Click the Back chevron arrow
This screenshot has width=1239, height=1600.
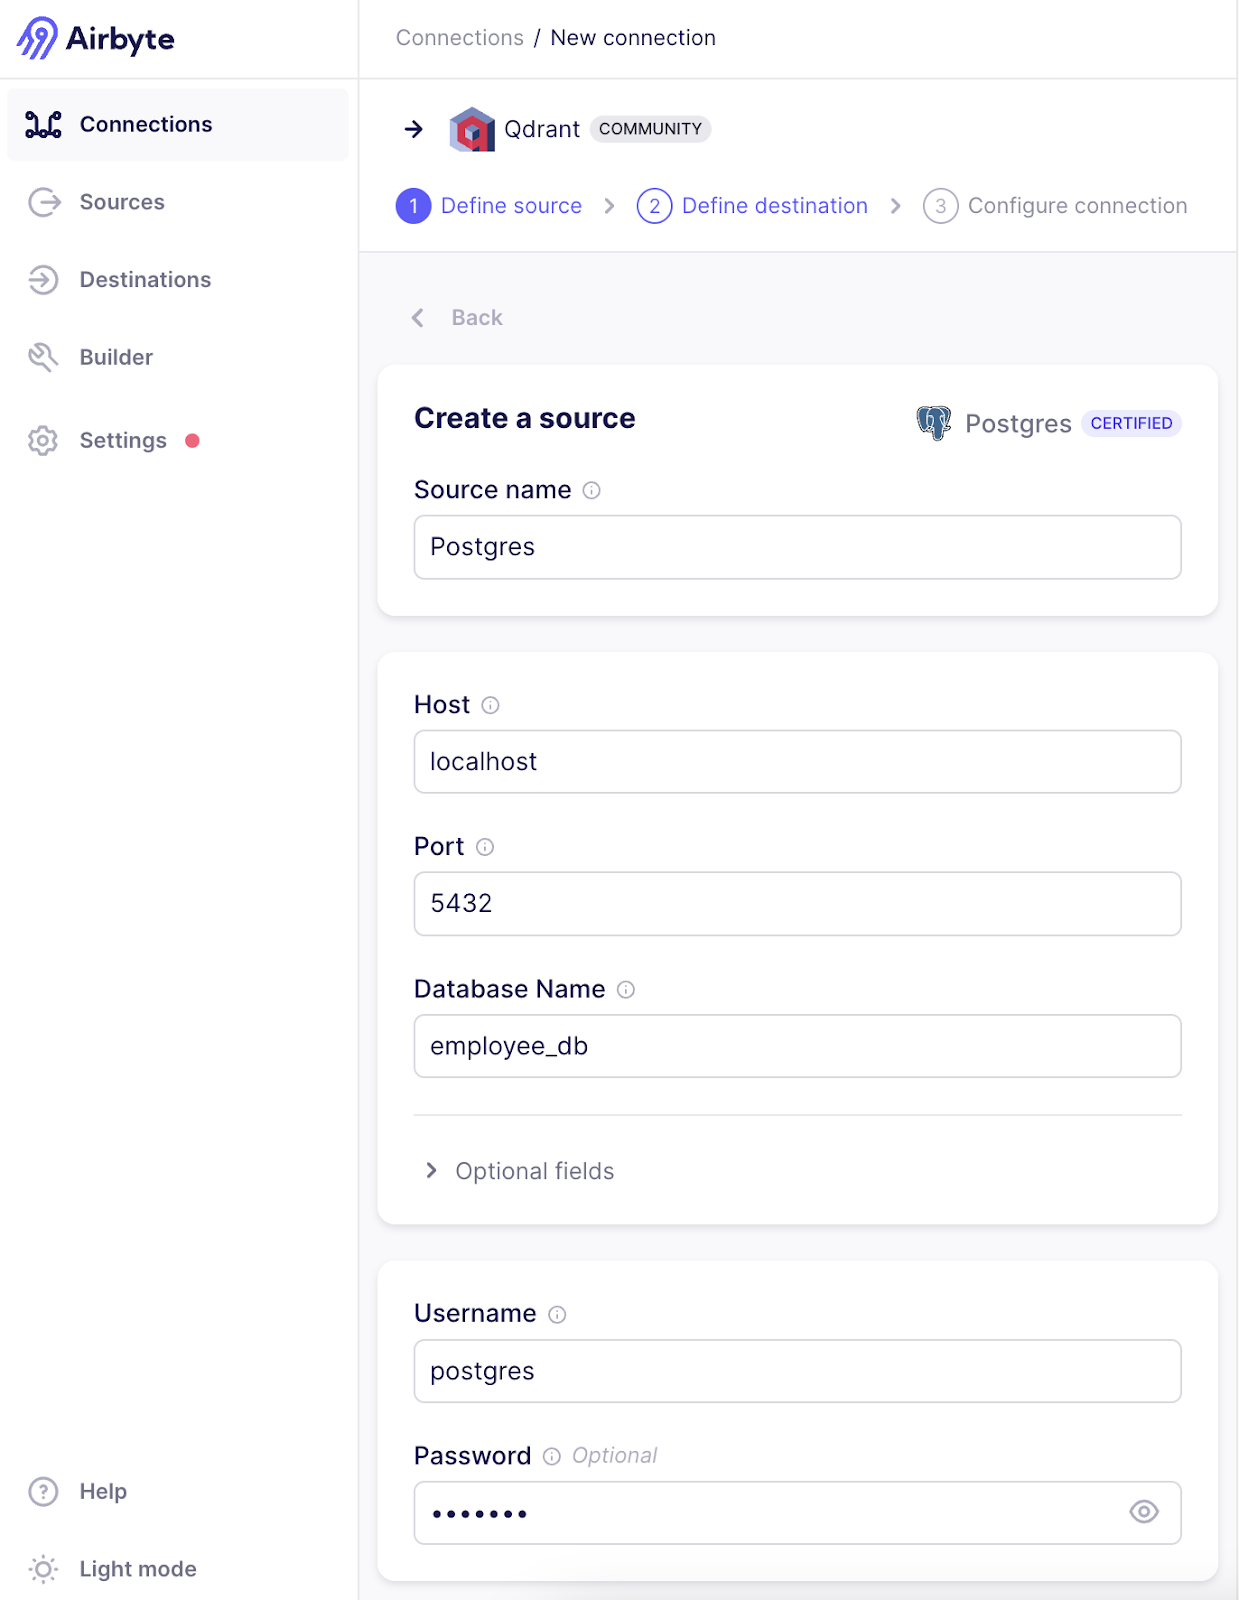418,318
